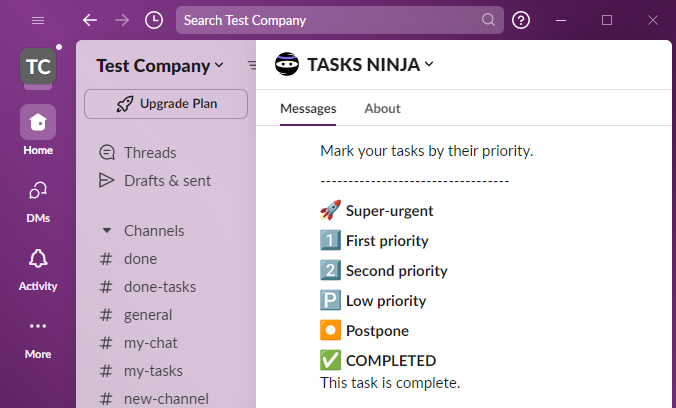Click the Upgrade Plan button
676x408 pixels.
pyautogui.click(x=166, y=103)
